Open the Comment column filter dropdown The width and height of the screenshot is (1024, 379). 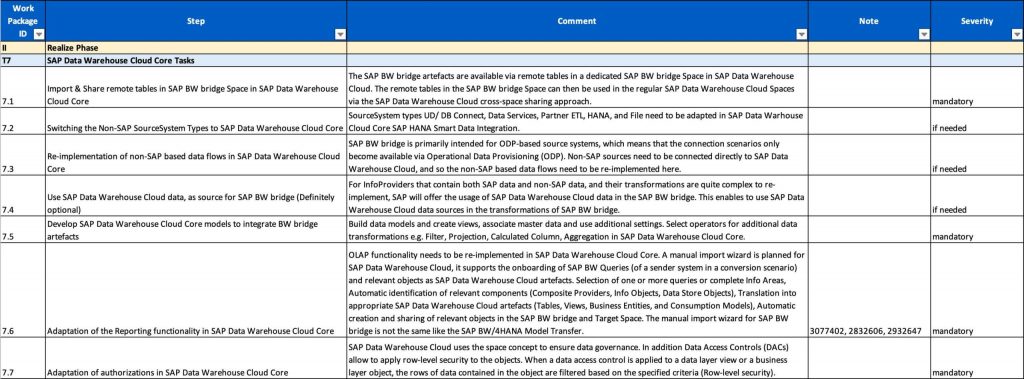pos(801,34)
